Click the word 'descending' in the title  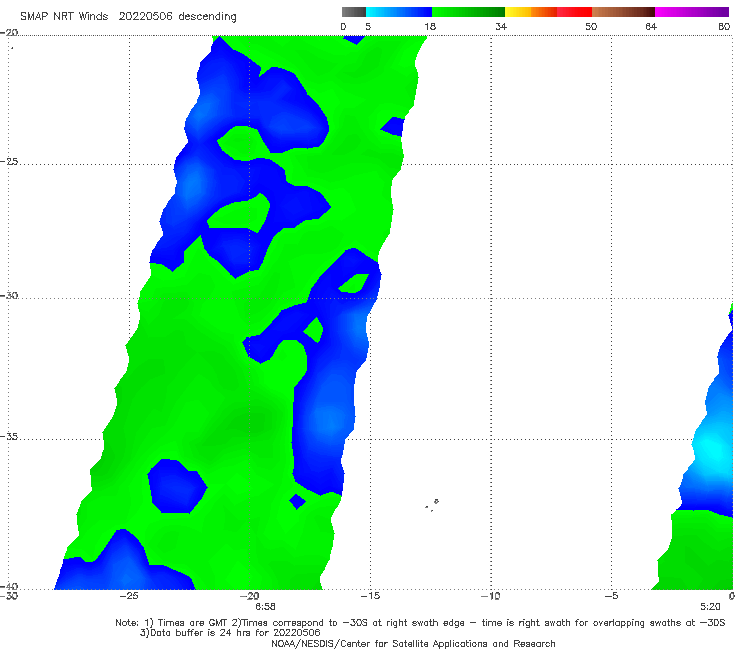[208, 17]
